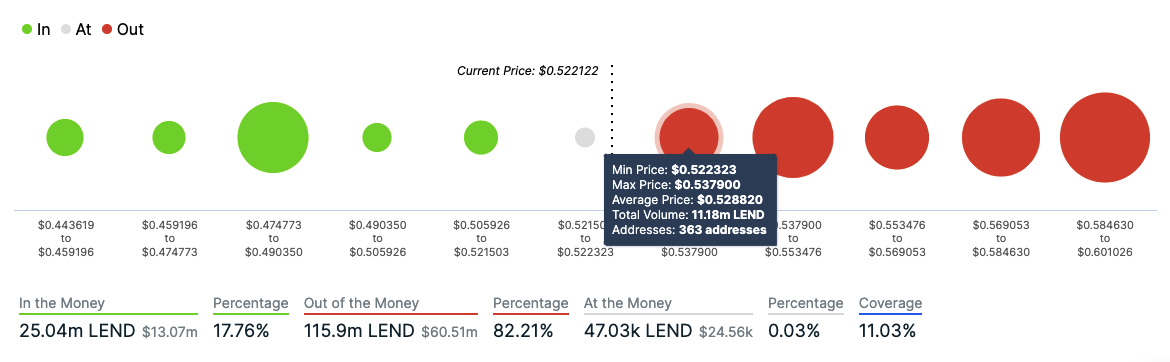Click the Out of the Money stat label

pos(361,304)
